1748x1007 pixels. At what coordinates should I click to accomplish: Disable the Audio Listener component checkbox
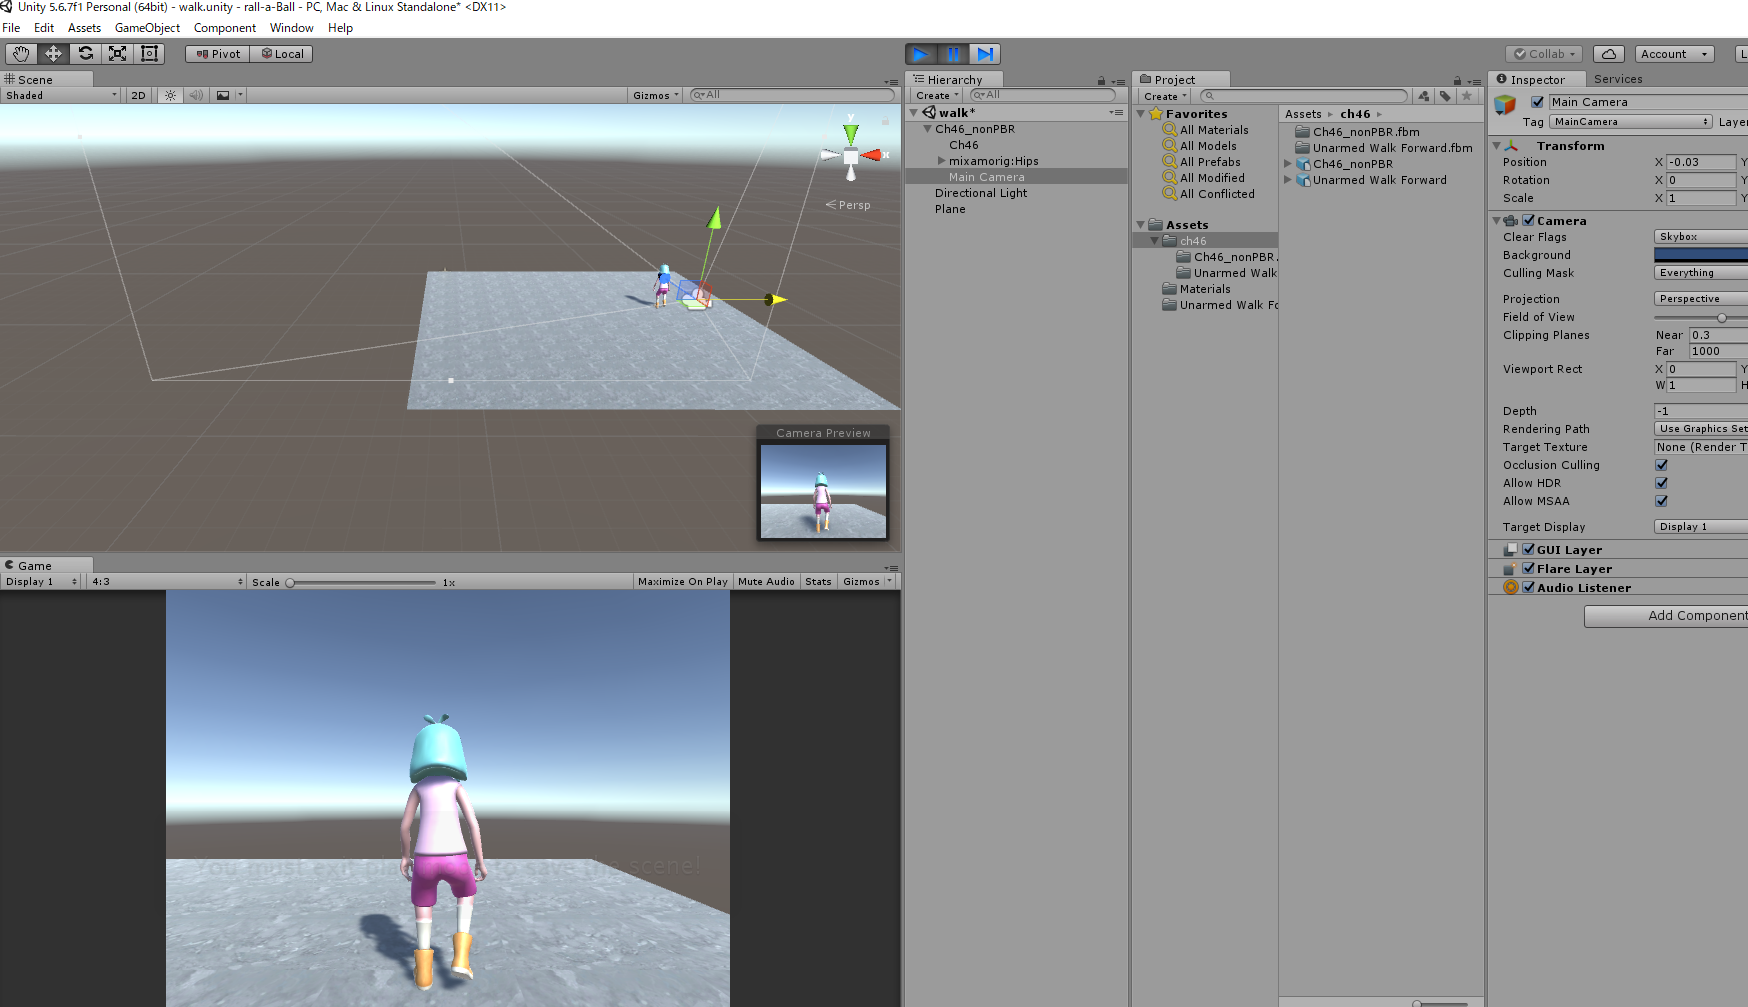point(1528,588)
